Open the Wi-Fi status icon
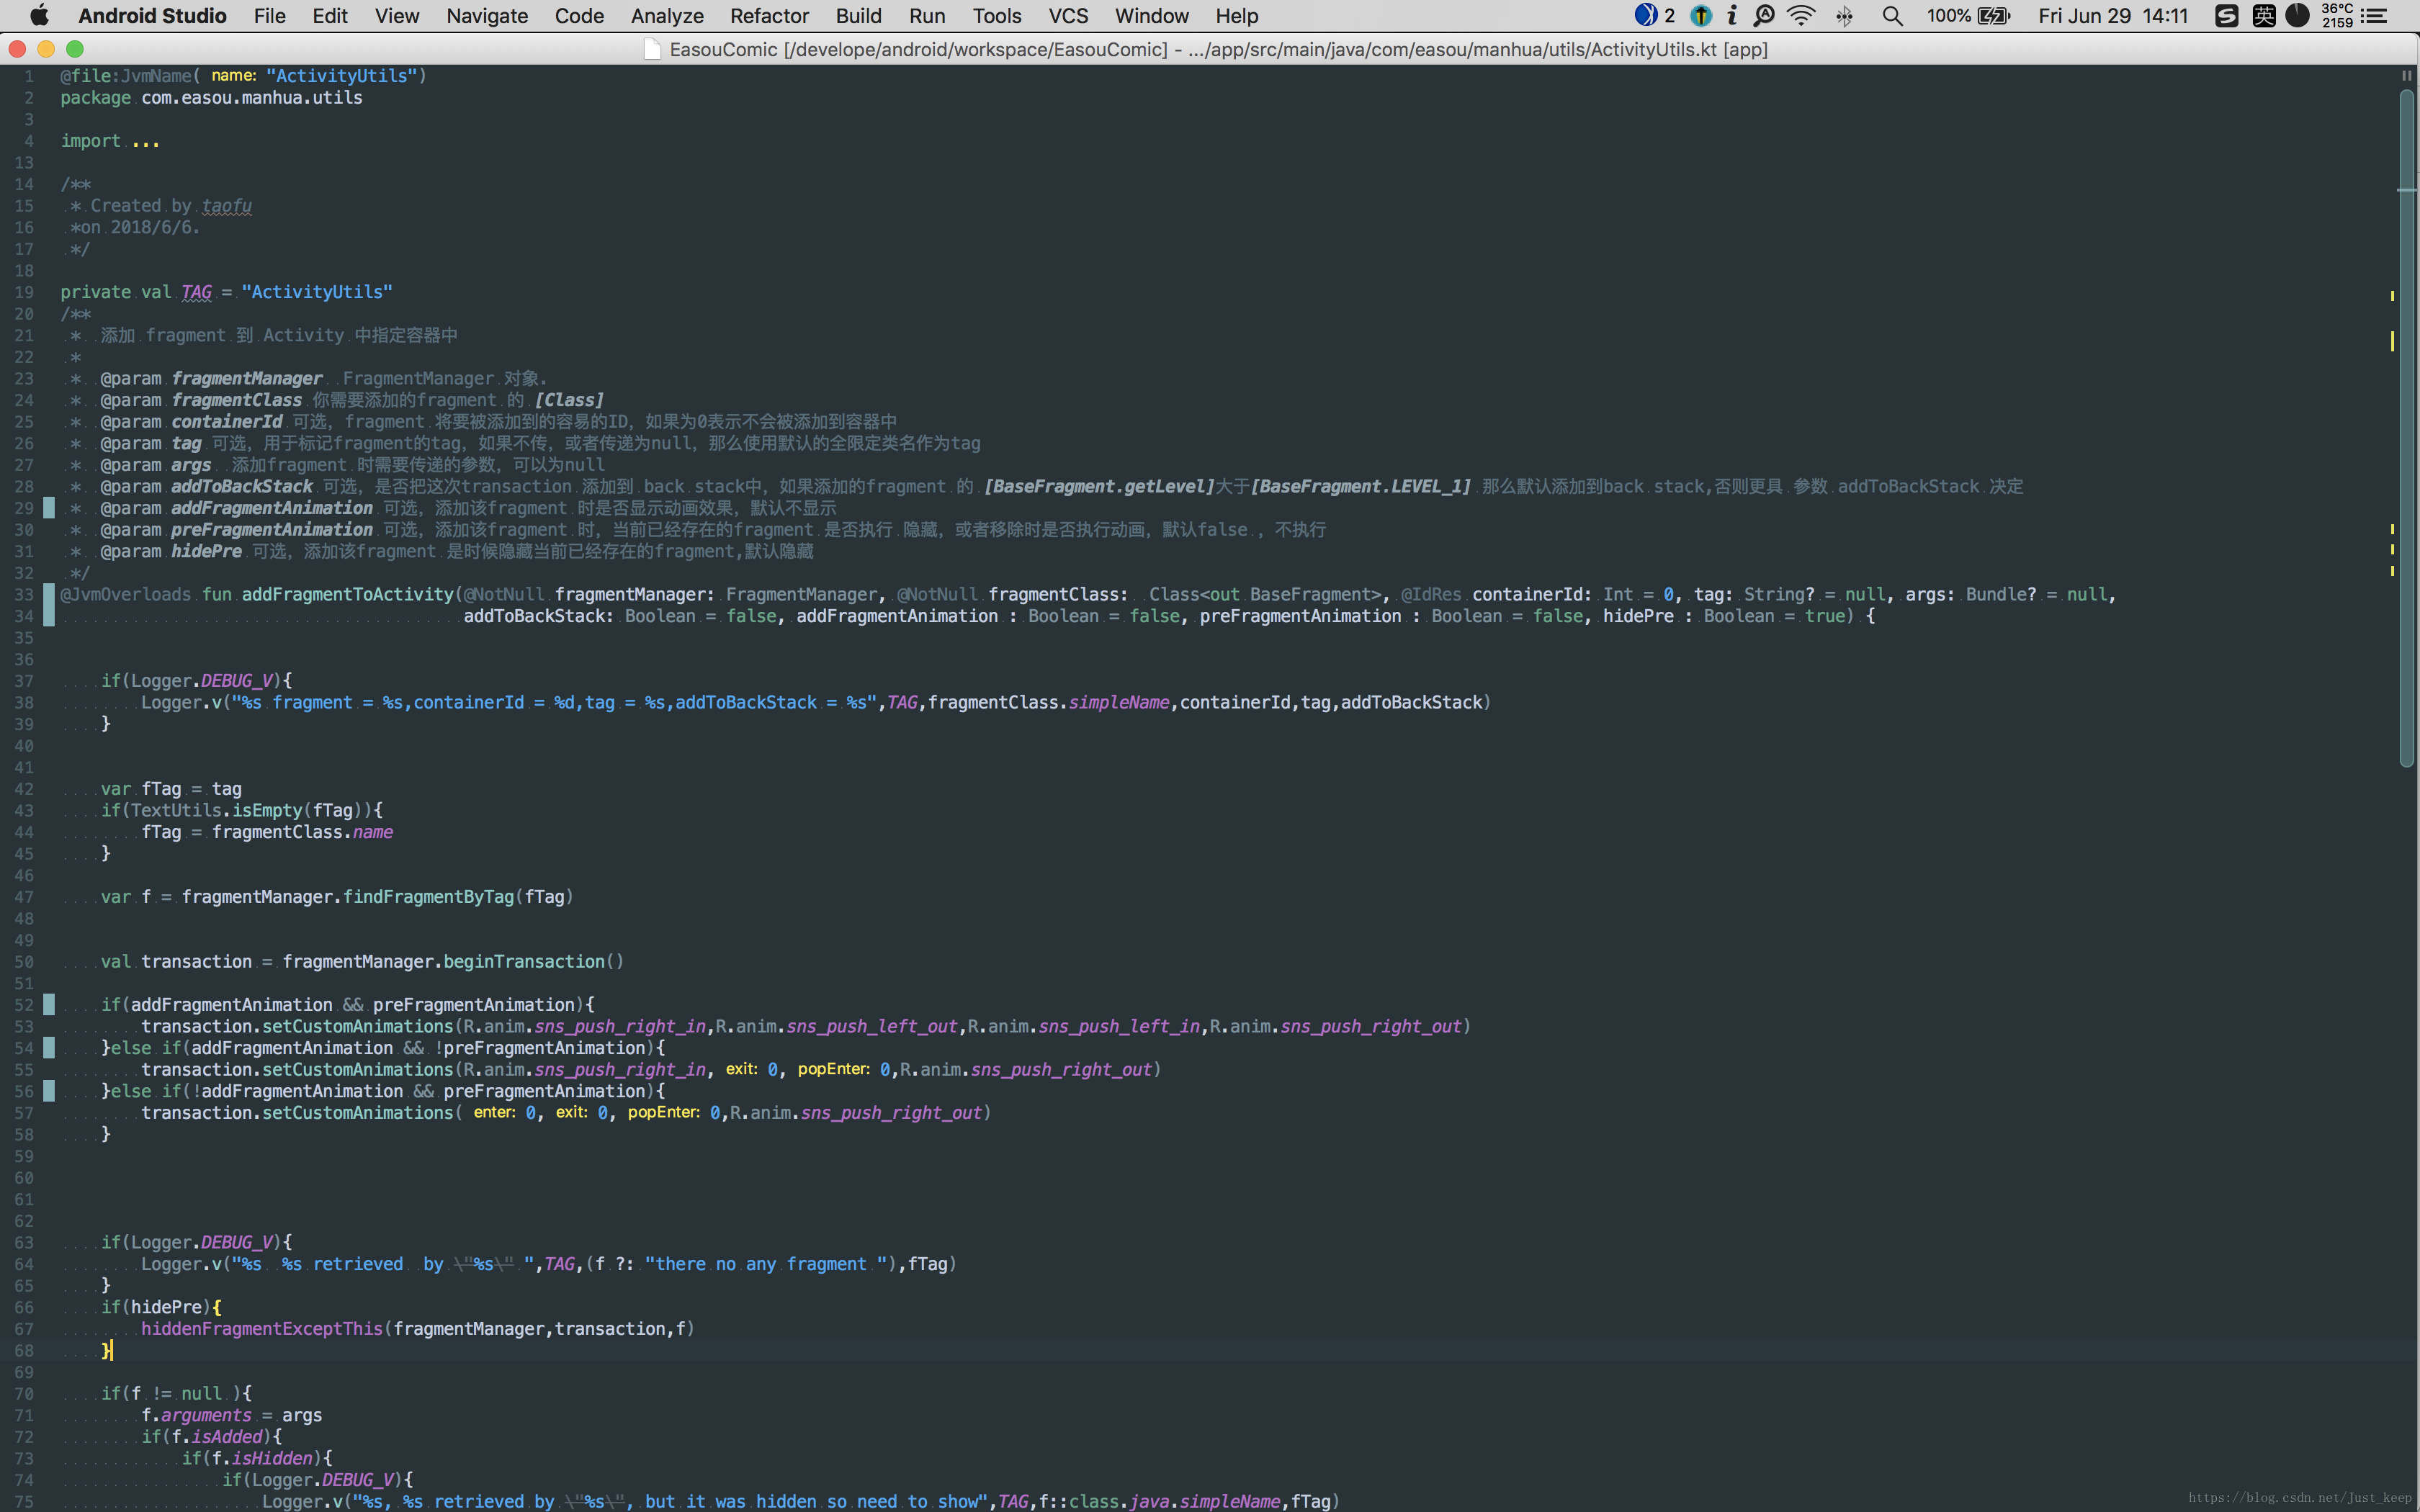The height and width of the screenshot is (1512, 2420). click(1801, 16)
